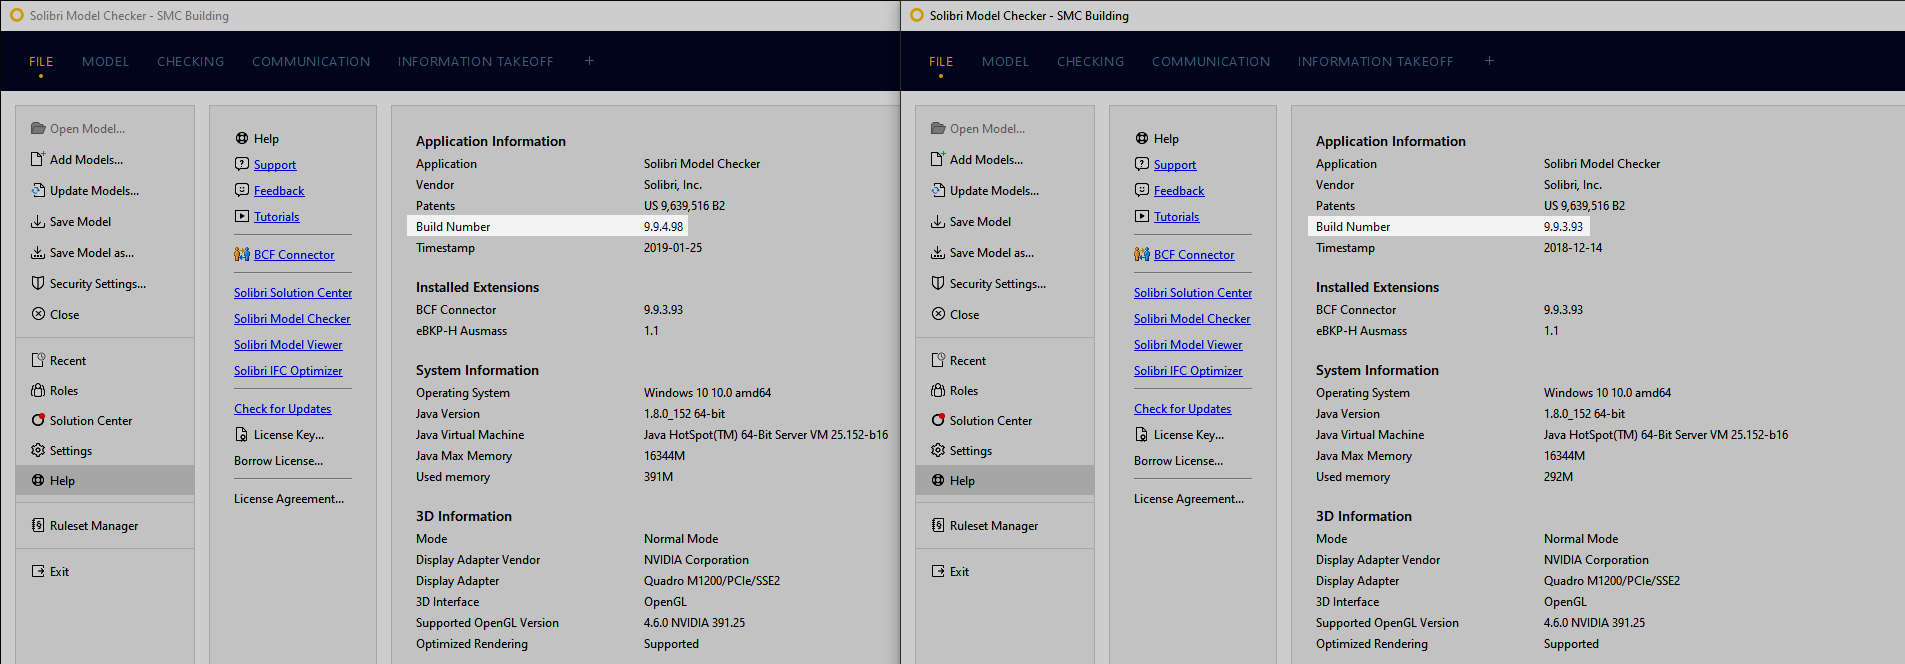This screenshot has width=1905, height=664.
Task: Click BCF Connector icon in left window
Action: [x=242, y=254]
